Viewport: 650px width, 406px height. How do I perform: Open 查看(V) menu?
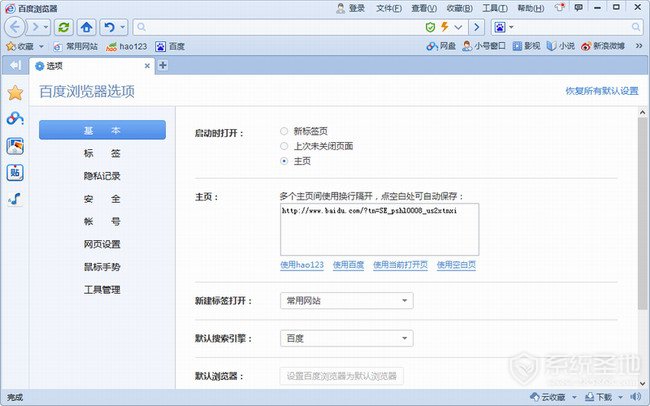tap(424, 8)
